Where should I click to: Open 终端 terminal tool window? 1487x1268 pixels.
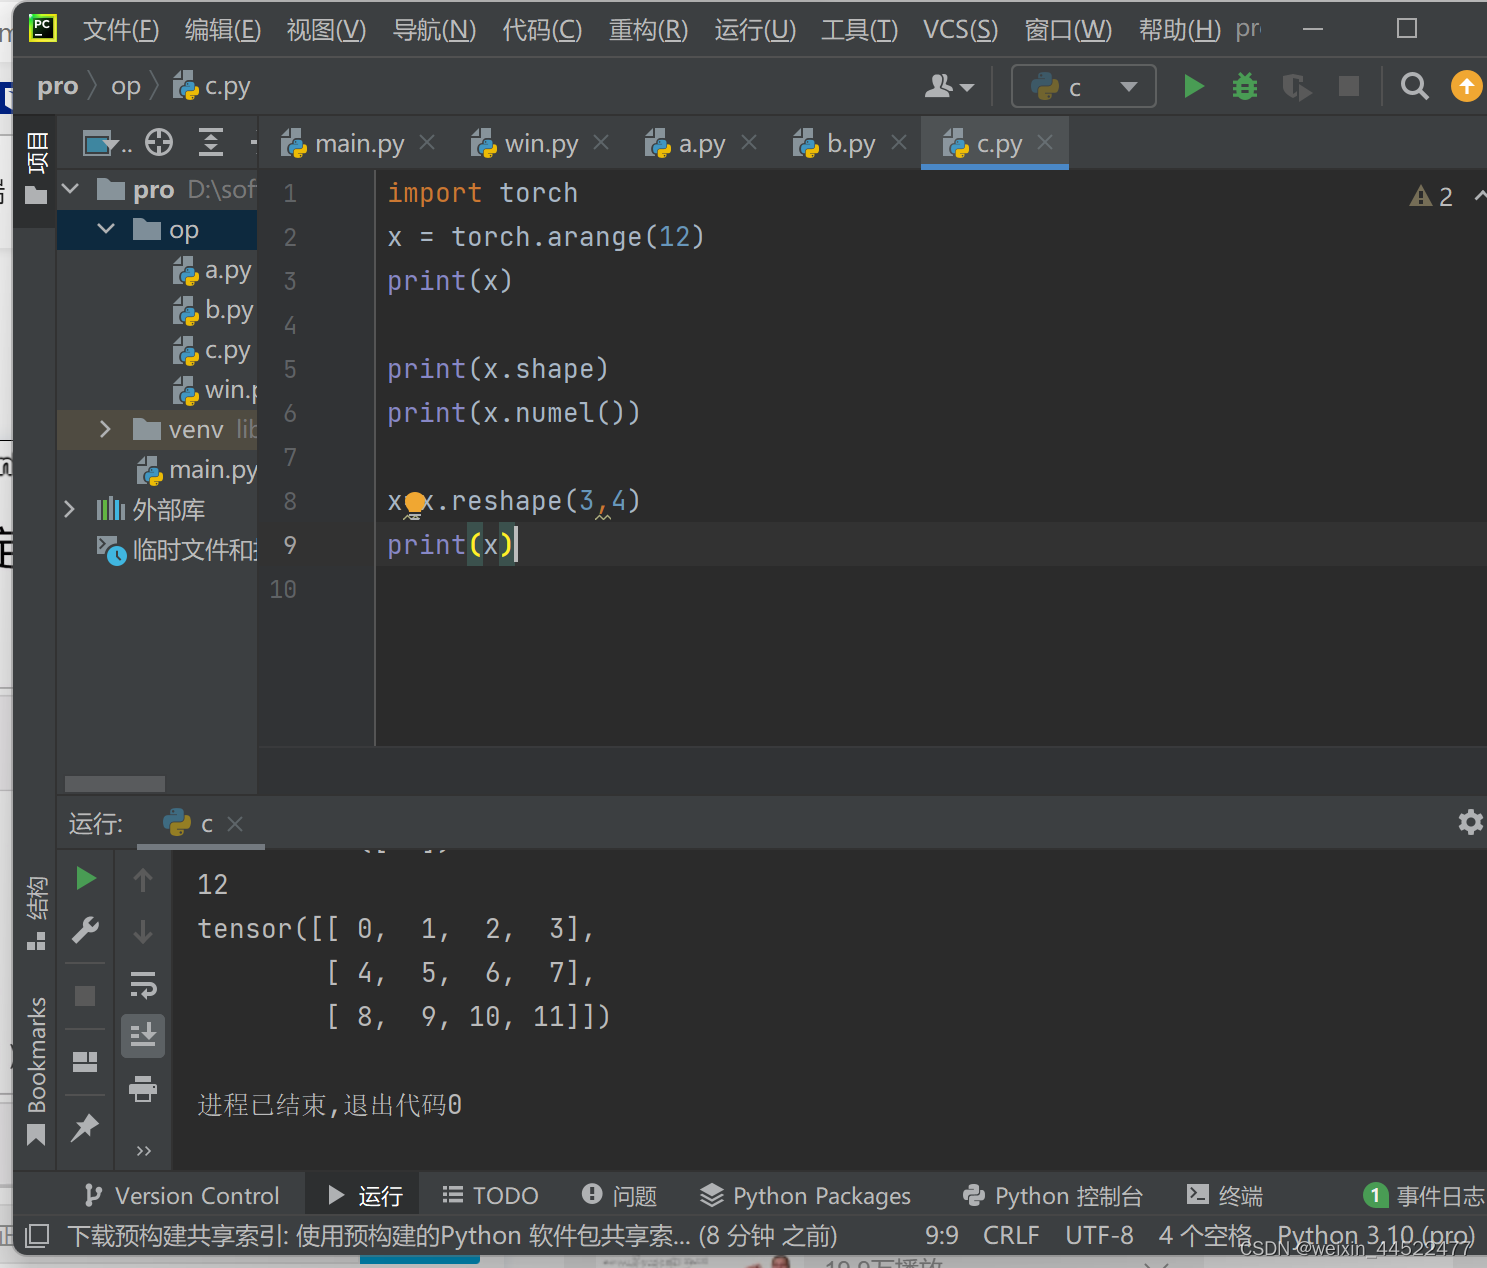click(x=1225, y=1195)
